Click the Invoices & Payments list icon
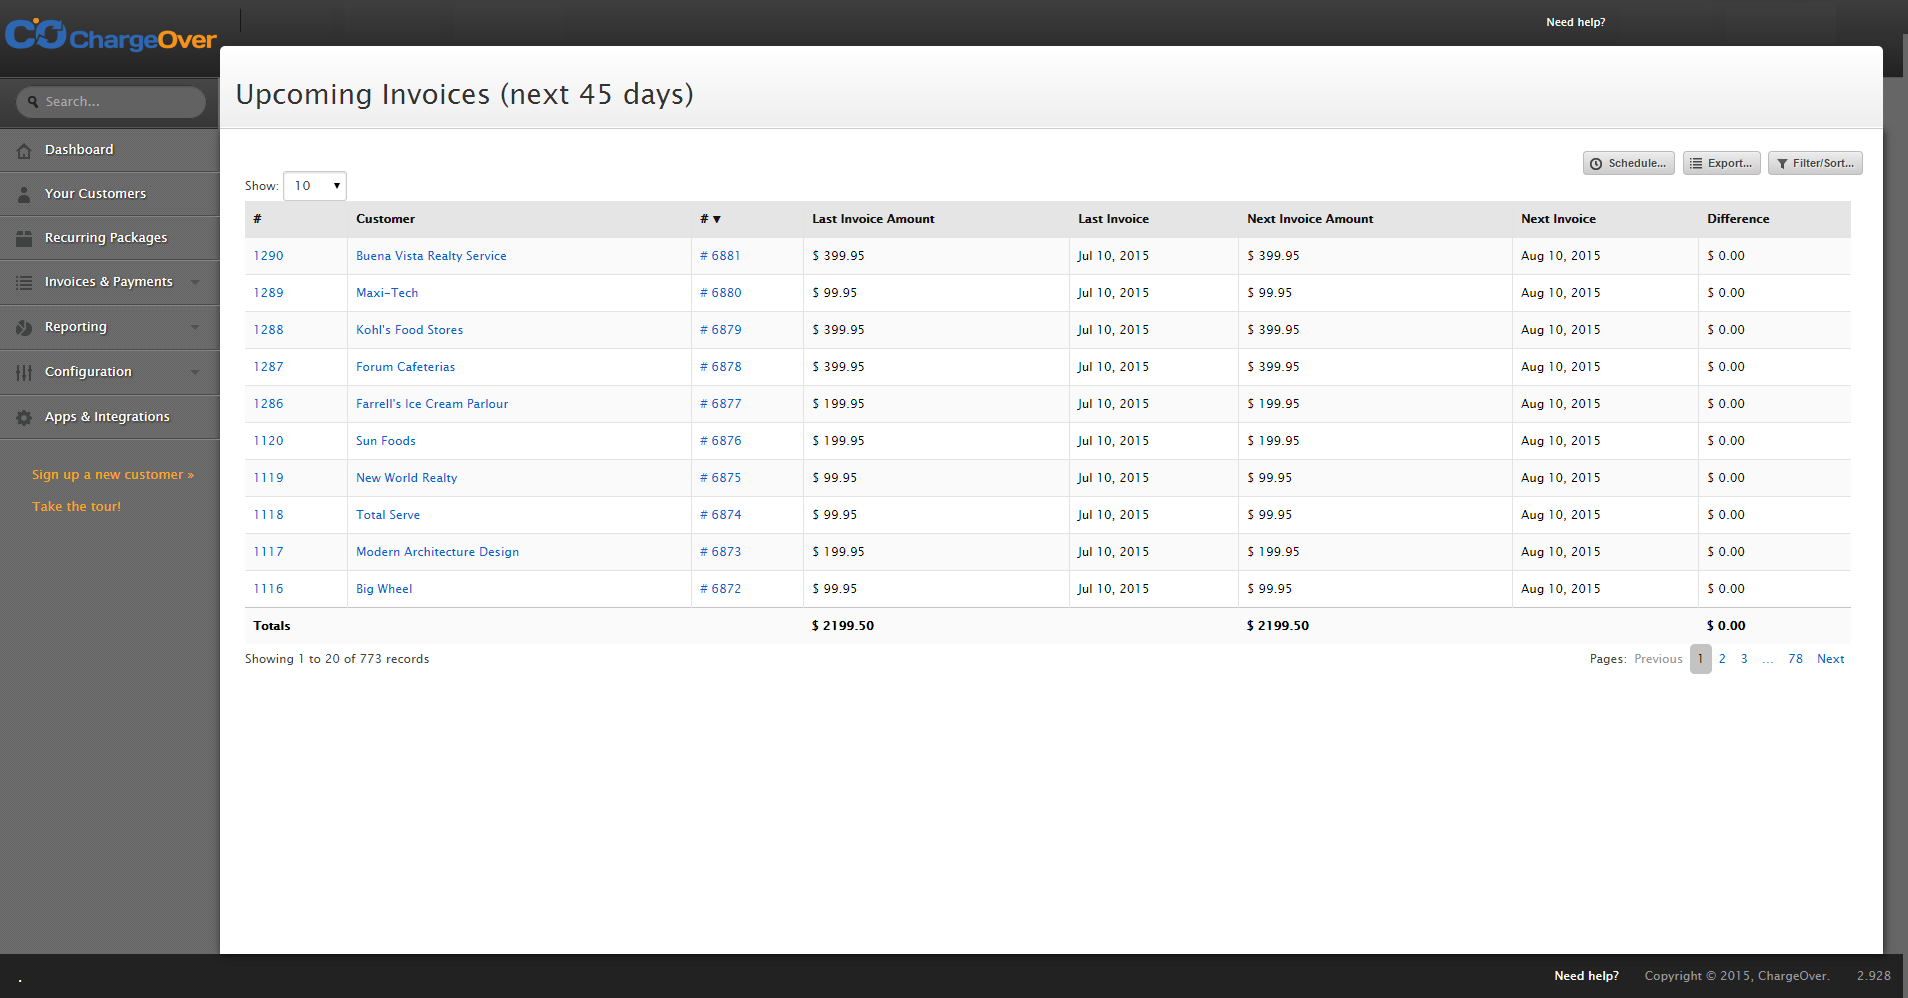 24,283
